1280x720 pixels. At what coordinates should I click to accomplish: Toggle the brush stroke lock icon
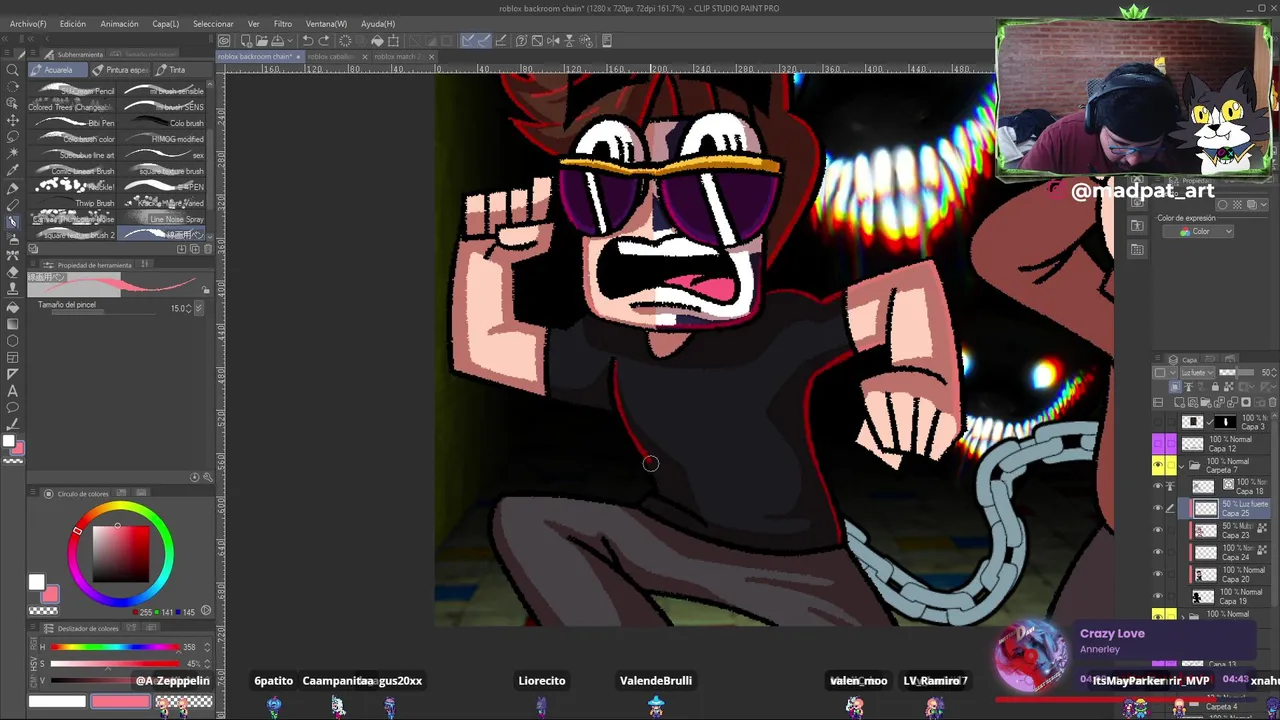[x=206, y=290]
